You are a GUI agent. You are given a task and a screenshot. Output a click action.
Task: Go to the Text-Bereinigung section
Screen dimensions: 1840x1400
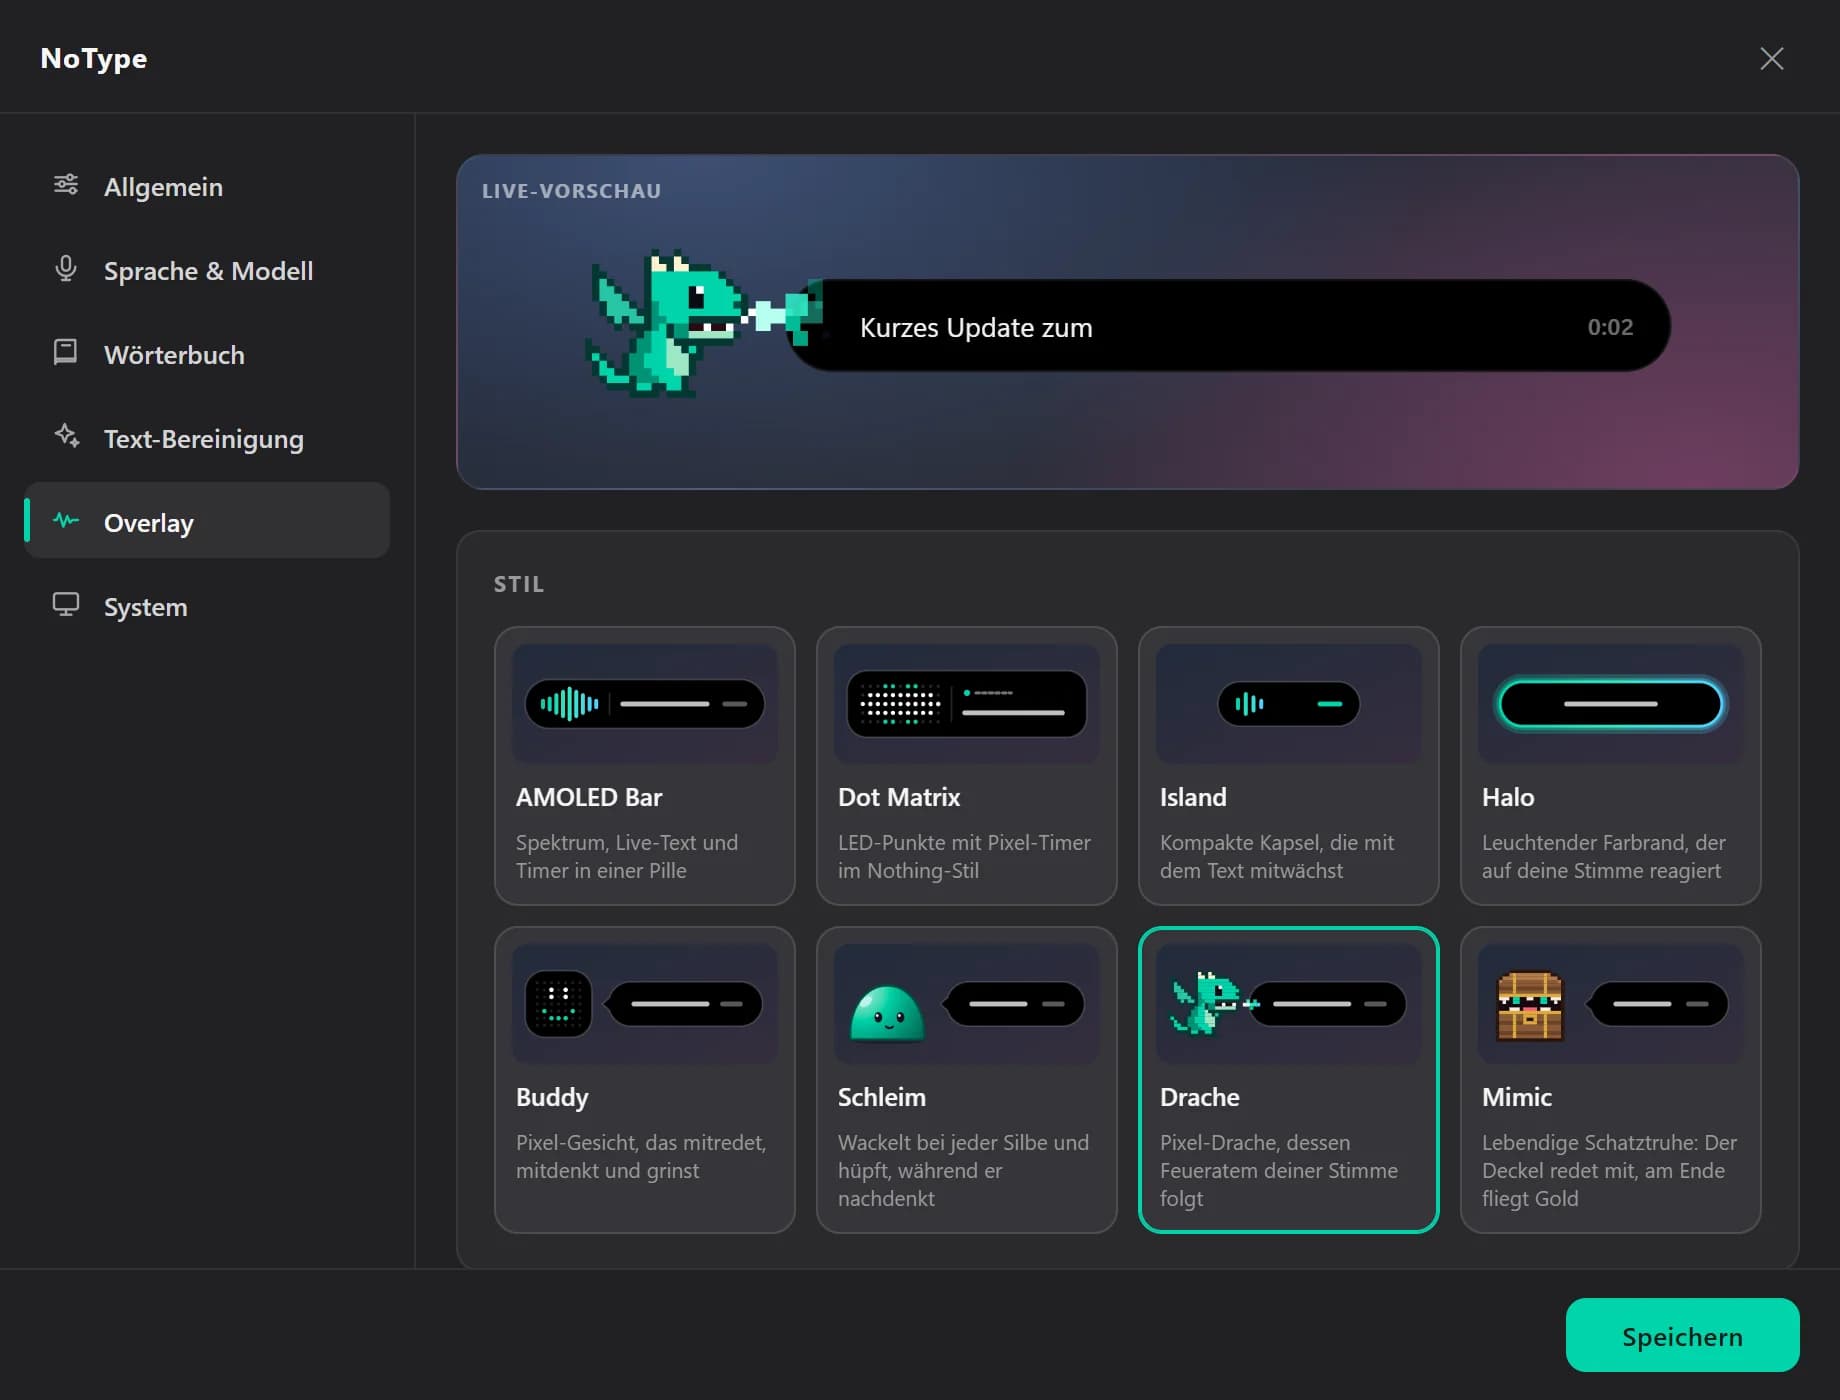pyautogui.click(x=207, y=438)
